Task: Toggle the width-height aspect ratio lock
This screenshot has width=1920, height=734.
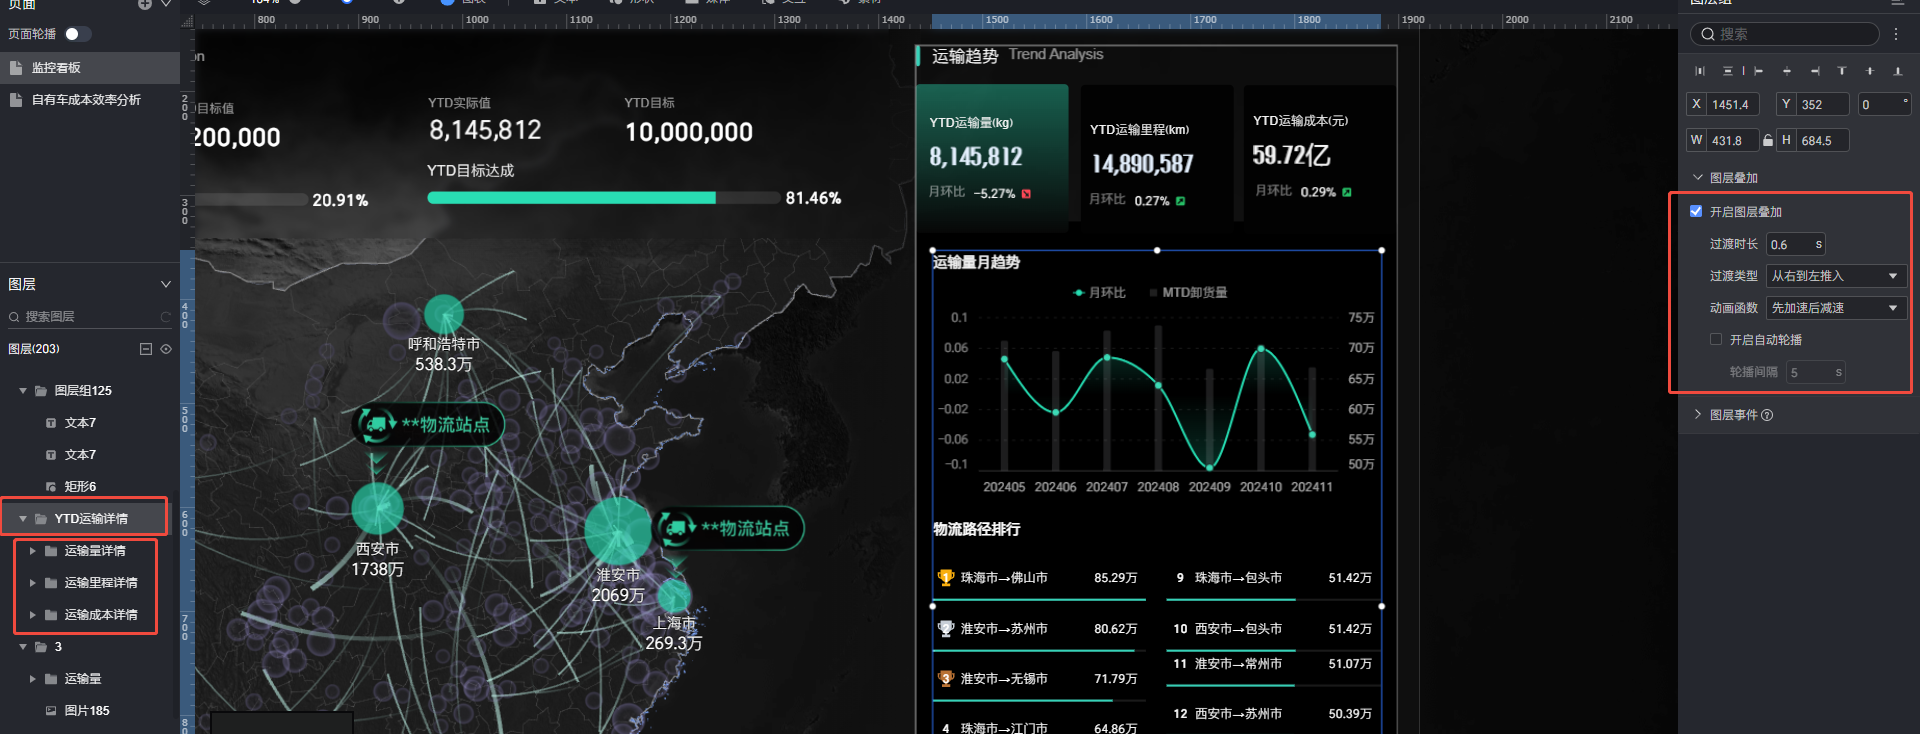Action: click(x=1768, y=141)
